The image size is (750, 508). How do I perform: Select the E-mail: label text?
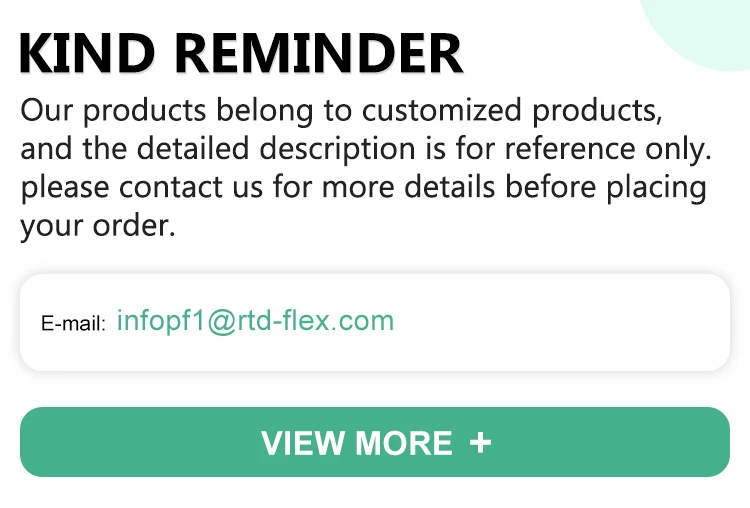click(x=73, y=324)
